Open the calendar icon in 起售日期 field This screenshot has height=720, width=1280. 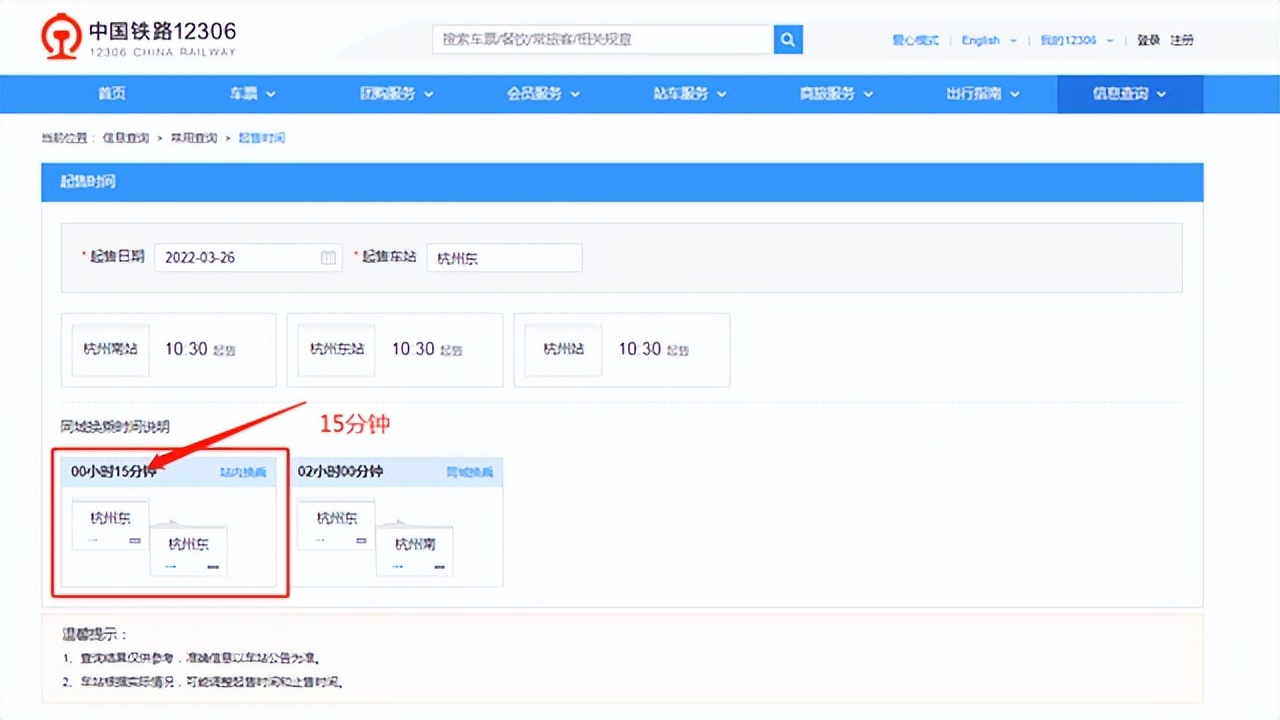(327, 257)
